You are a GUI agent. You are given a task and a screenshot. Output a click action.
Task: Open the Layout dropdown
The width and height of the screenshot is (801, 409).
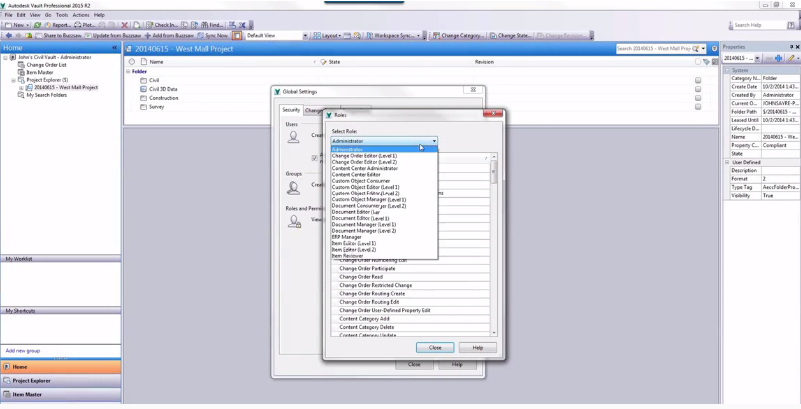click(x=327, y=36)
